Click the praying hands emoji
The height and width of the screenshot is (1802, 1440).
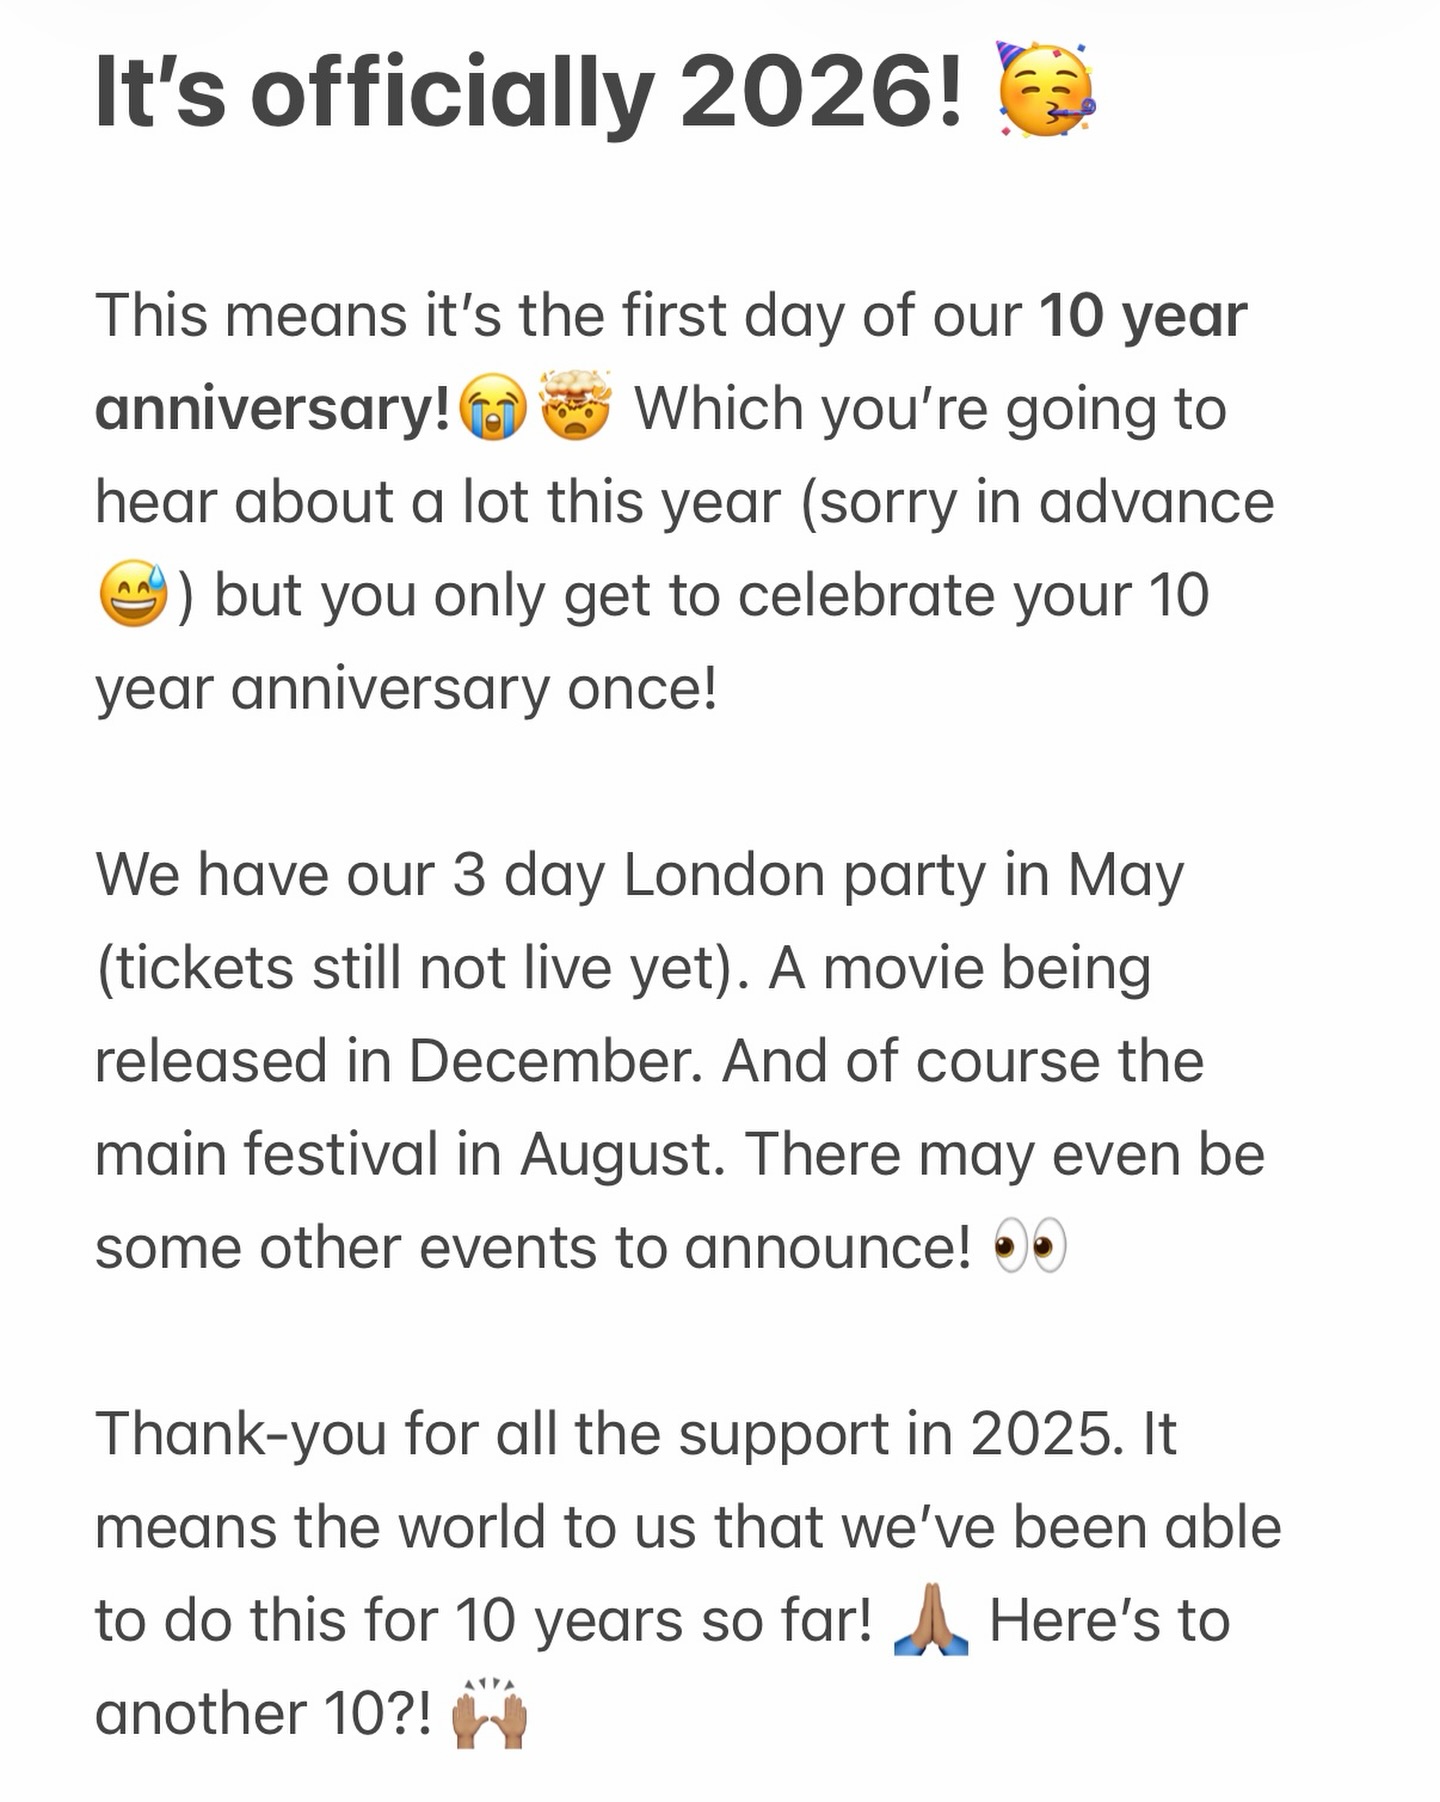pos(931,1620)
